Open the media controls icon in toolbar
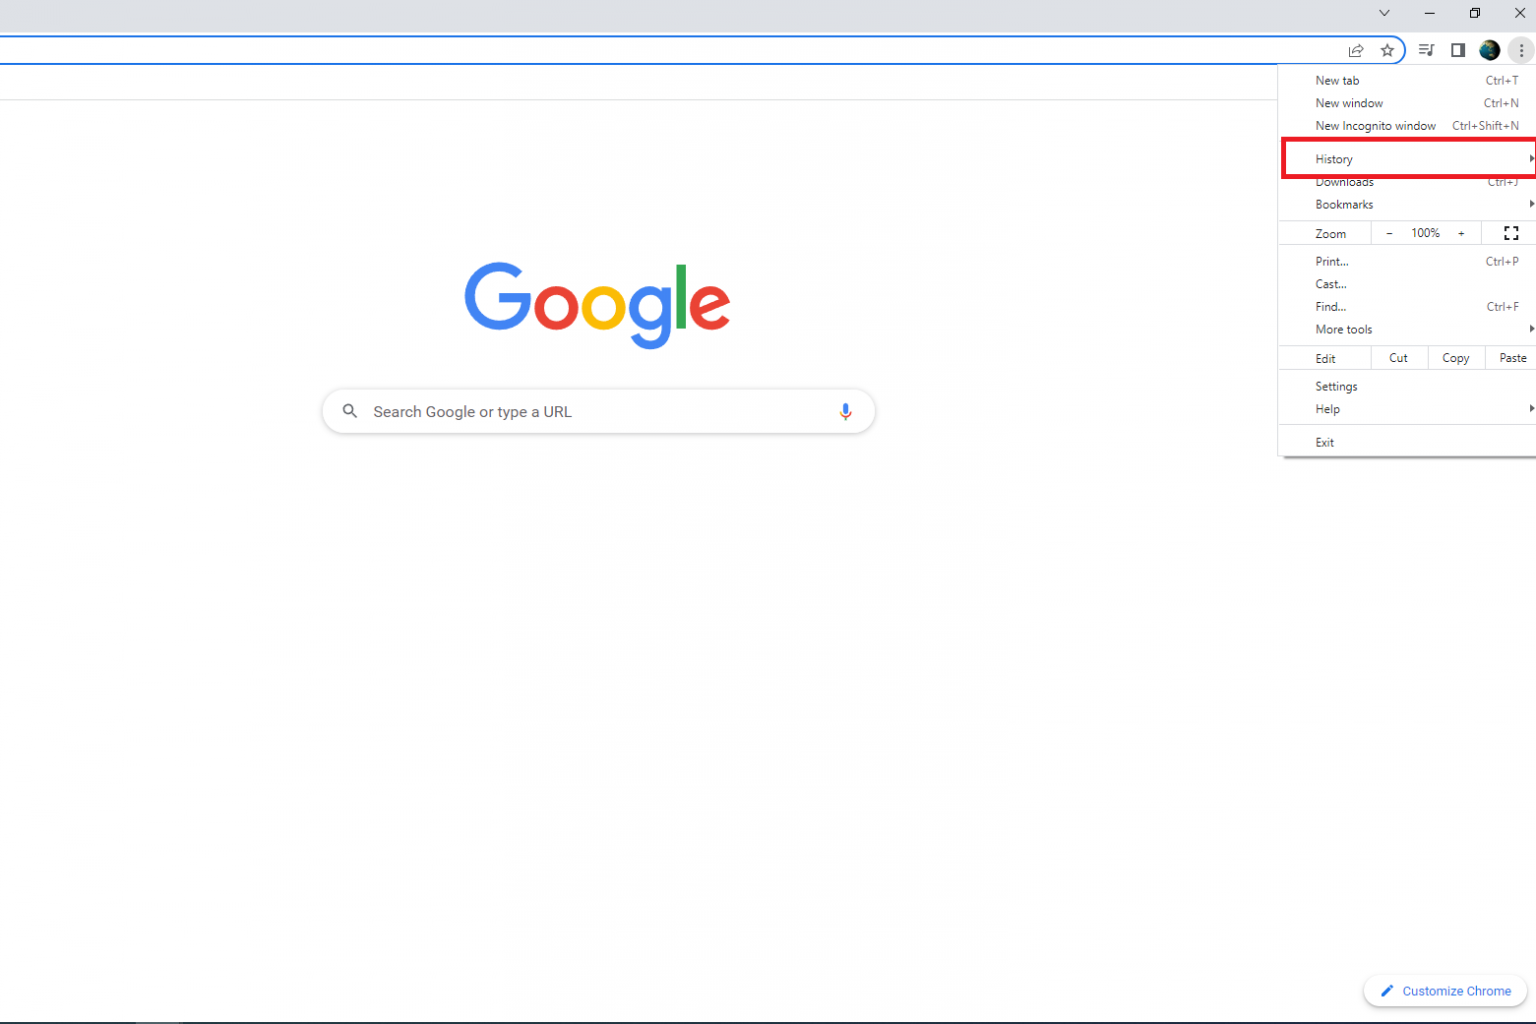The height and width of the screenshot is (1024, 1536). coord(1427,50)
